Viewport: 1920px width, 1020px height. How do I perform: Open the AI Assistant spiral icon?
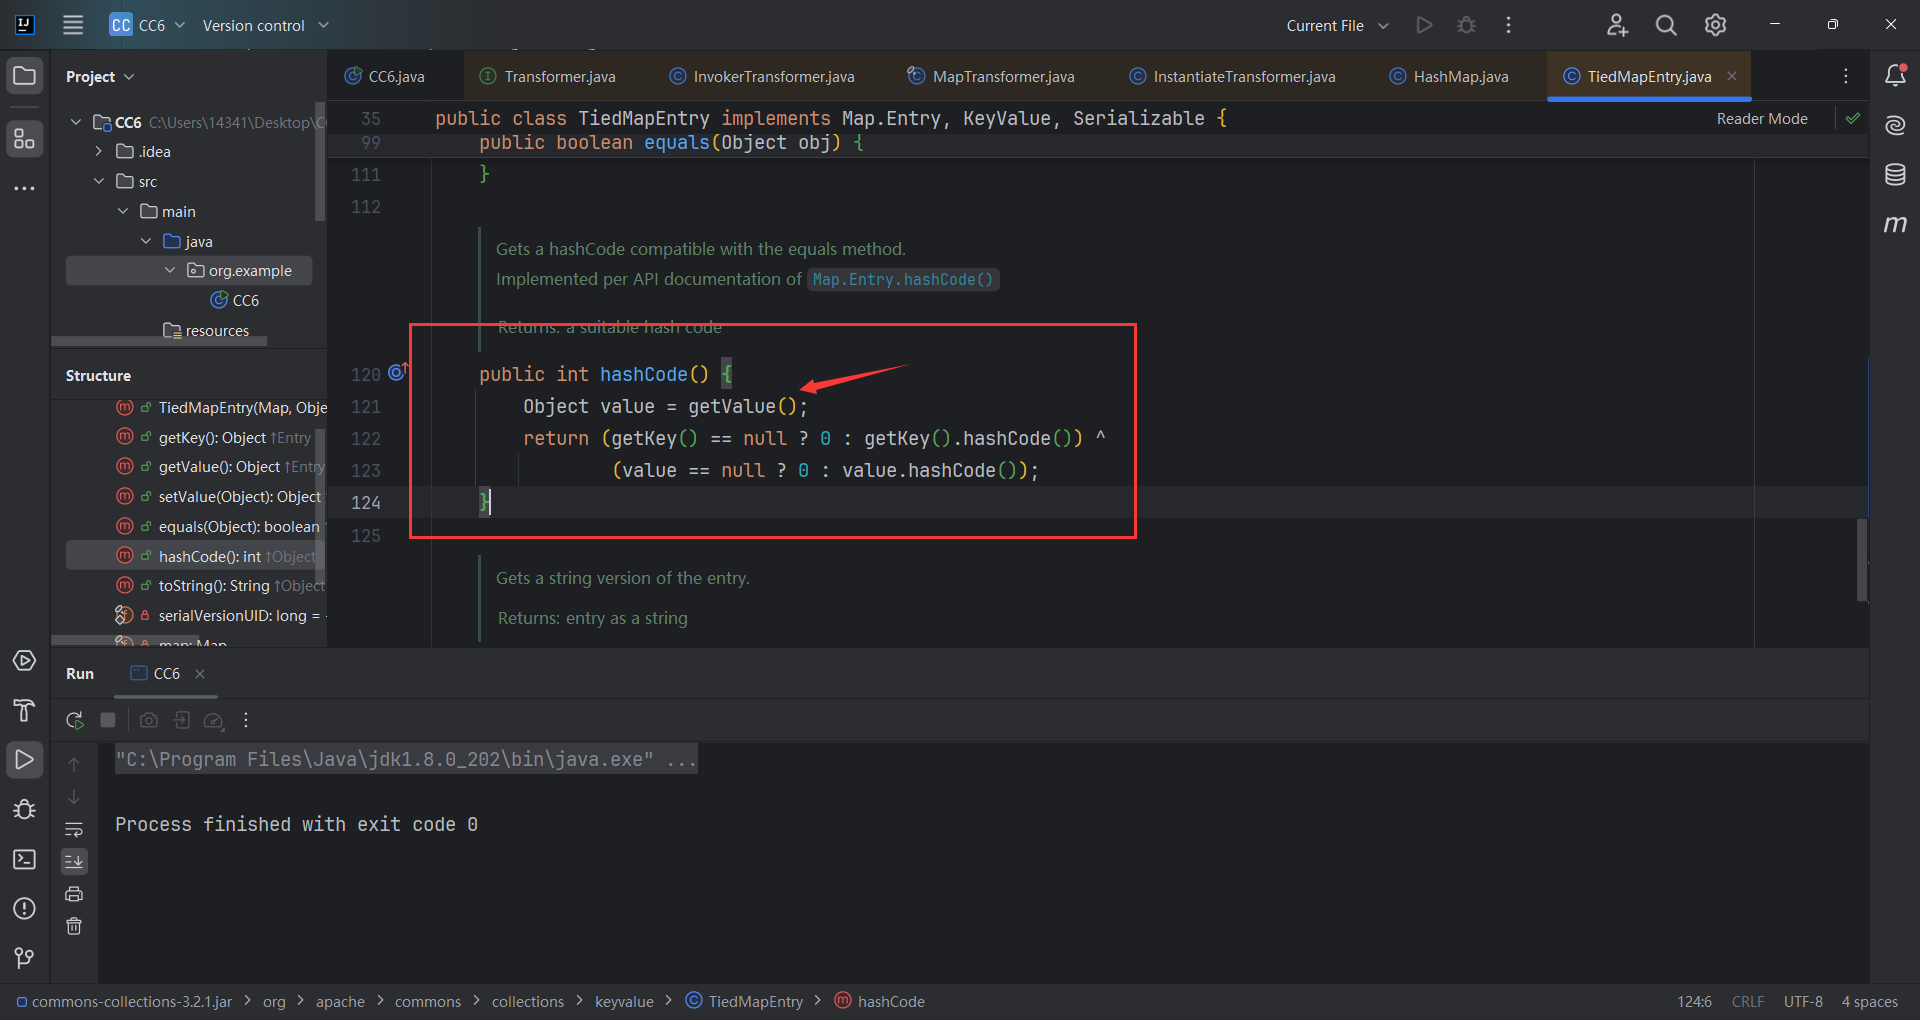coord(1895,125)
